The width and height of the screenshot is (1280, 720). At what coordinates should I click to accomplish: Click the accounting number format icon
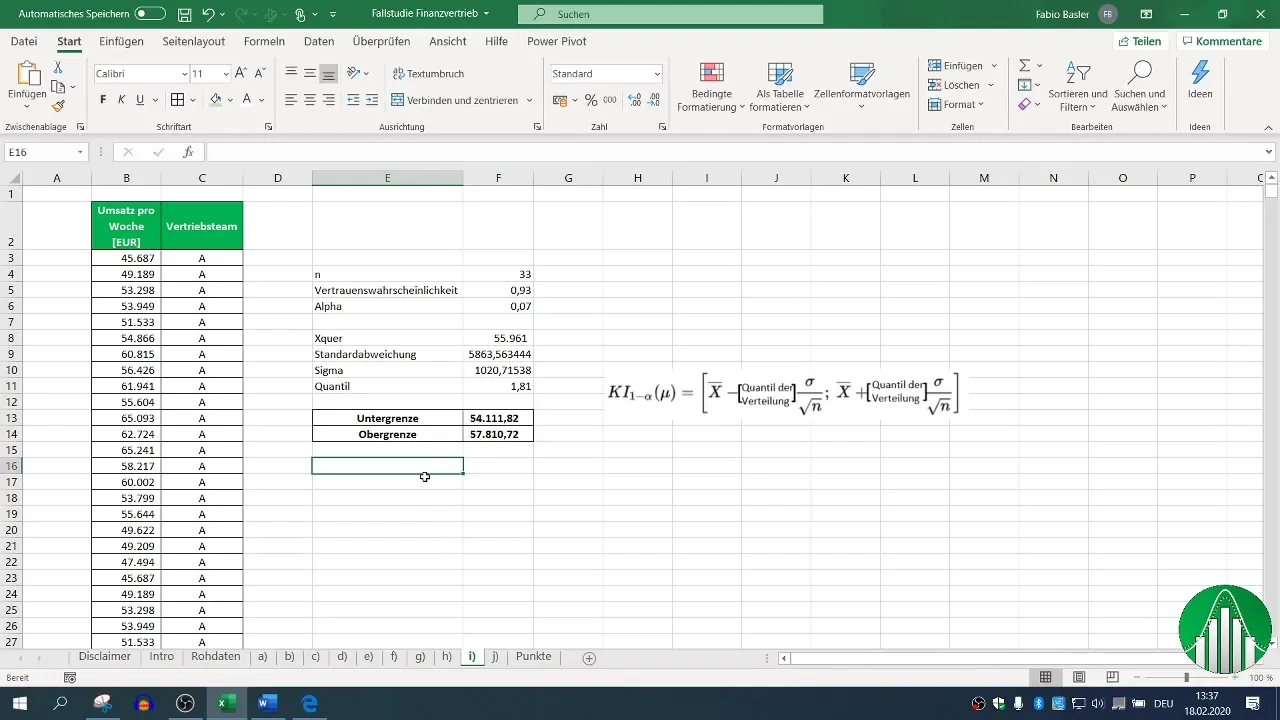coord(559,100)
